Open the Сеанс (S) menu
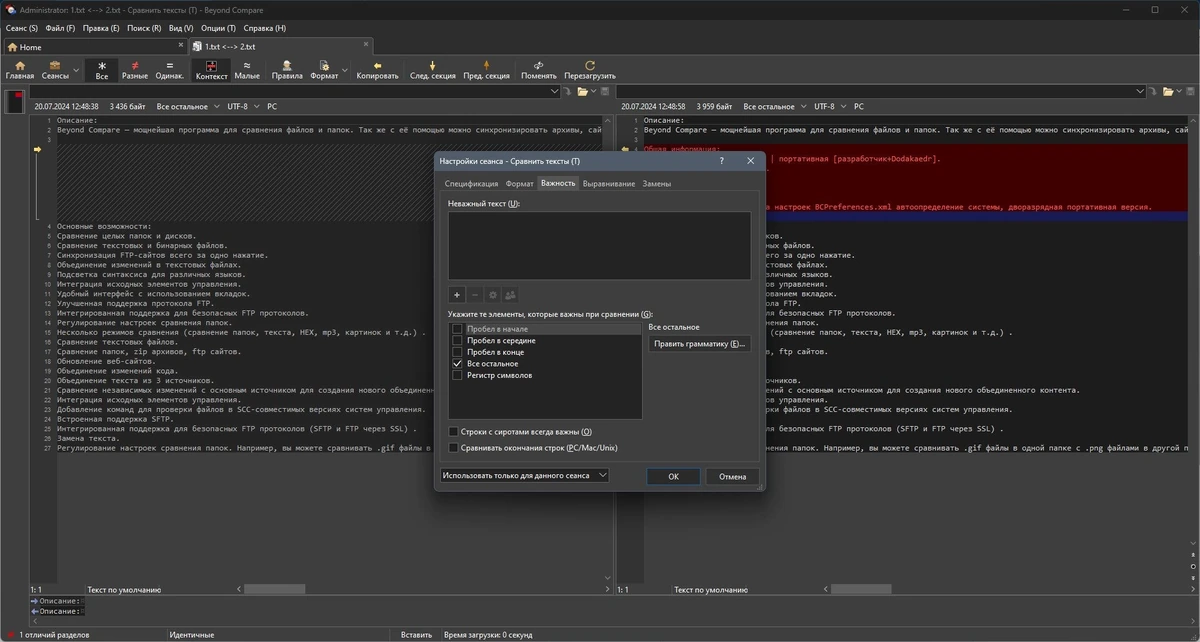Screen dimensions: 1200x642 [22, 28]
